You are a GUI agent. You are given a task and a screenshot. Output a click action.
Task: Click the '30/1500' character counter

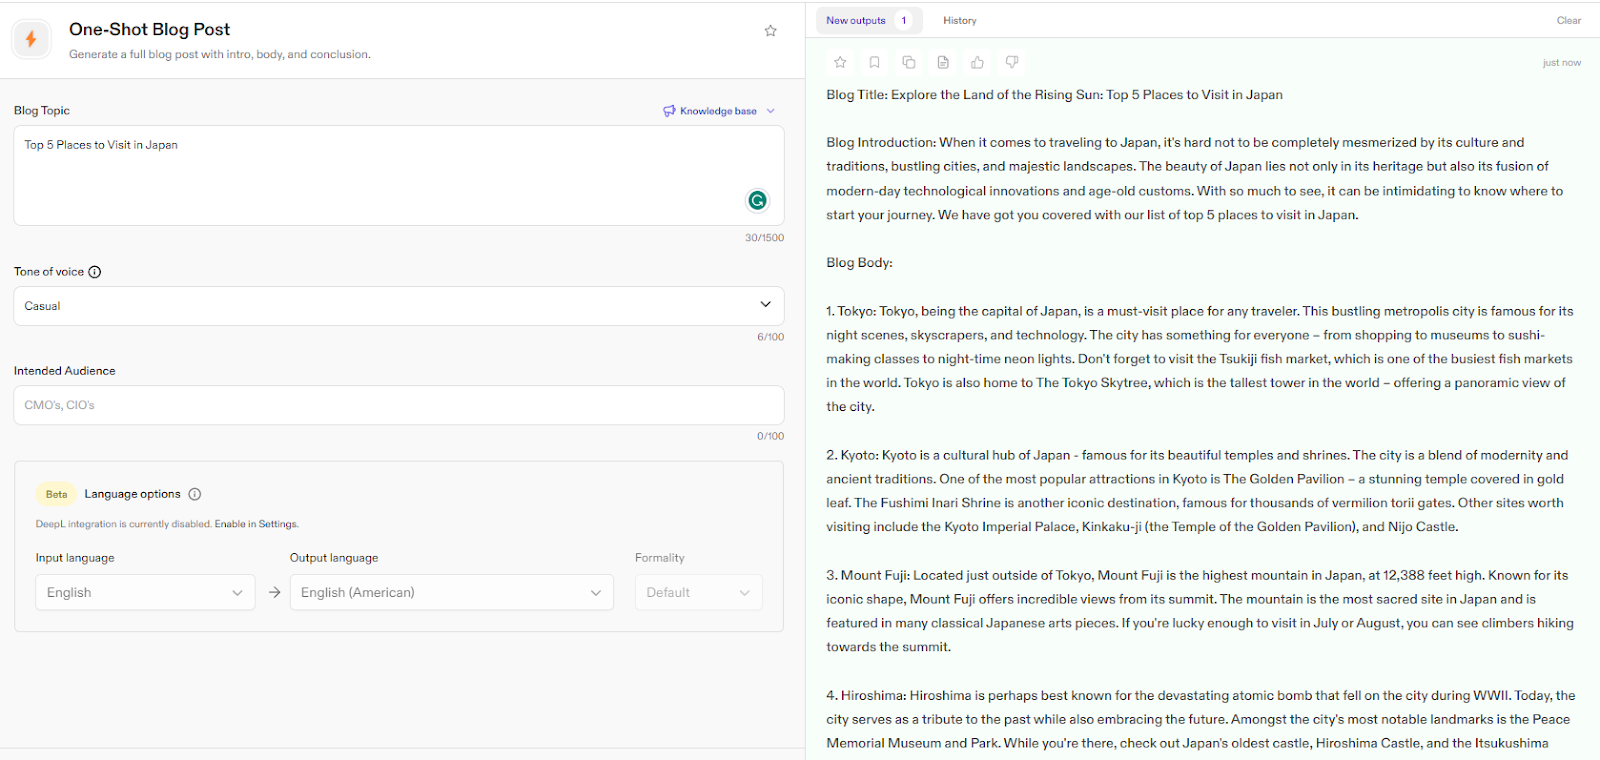(x=764, y=238)
